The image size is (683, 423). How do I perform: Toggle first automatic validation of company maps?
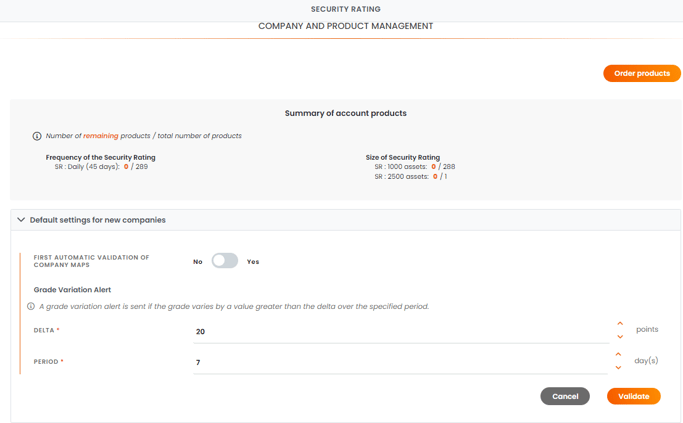click(225, 261)
